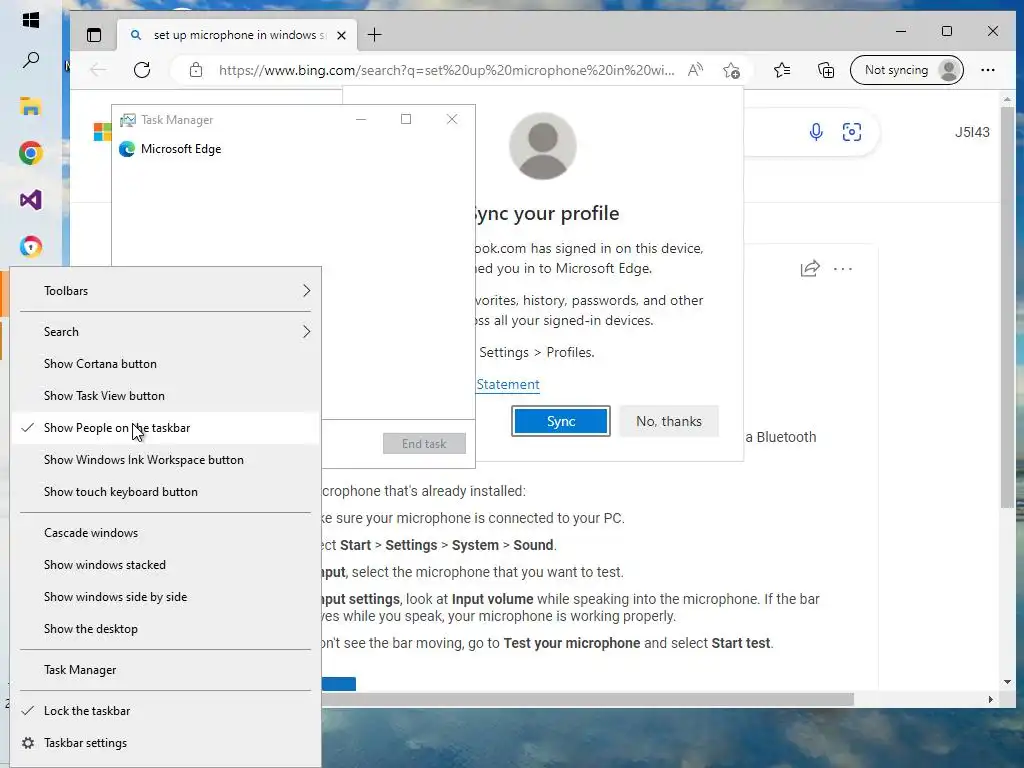Launch Google Chrome from the taskbar
The height and width of the screenshot is (768, 1024).
click(30, 153)
